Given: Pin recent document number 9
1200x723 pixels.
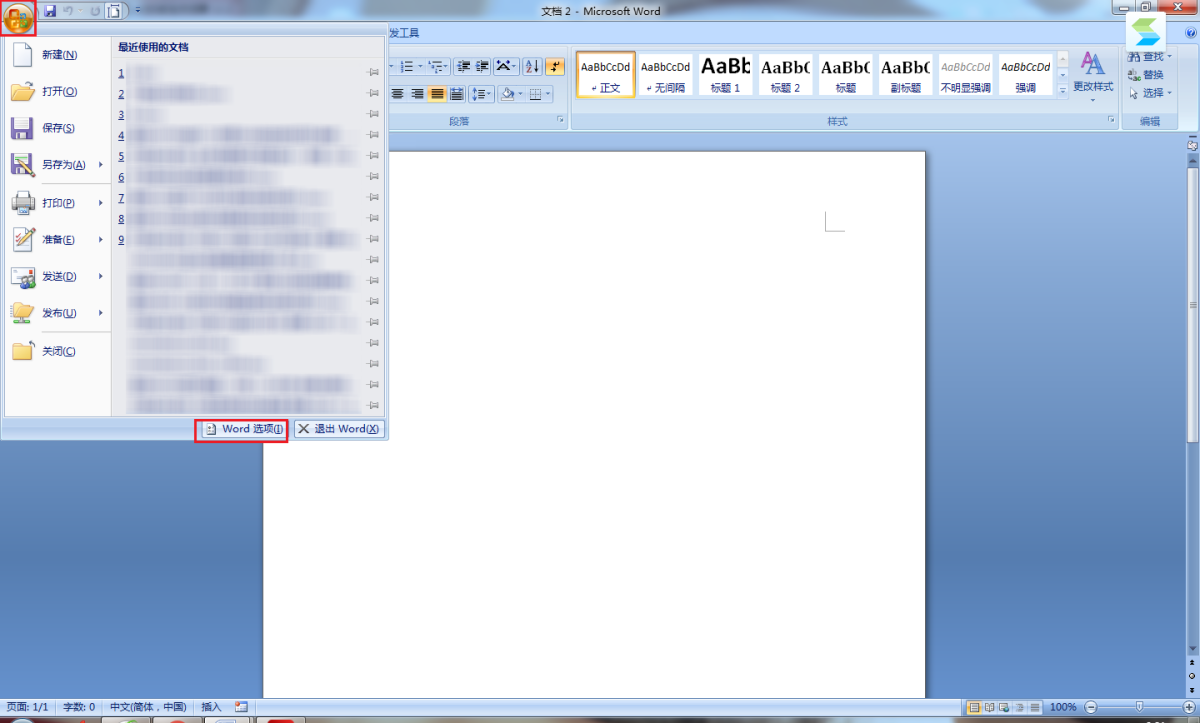Looking at the screenshot, I should pos(373,239).
